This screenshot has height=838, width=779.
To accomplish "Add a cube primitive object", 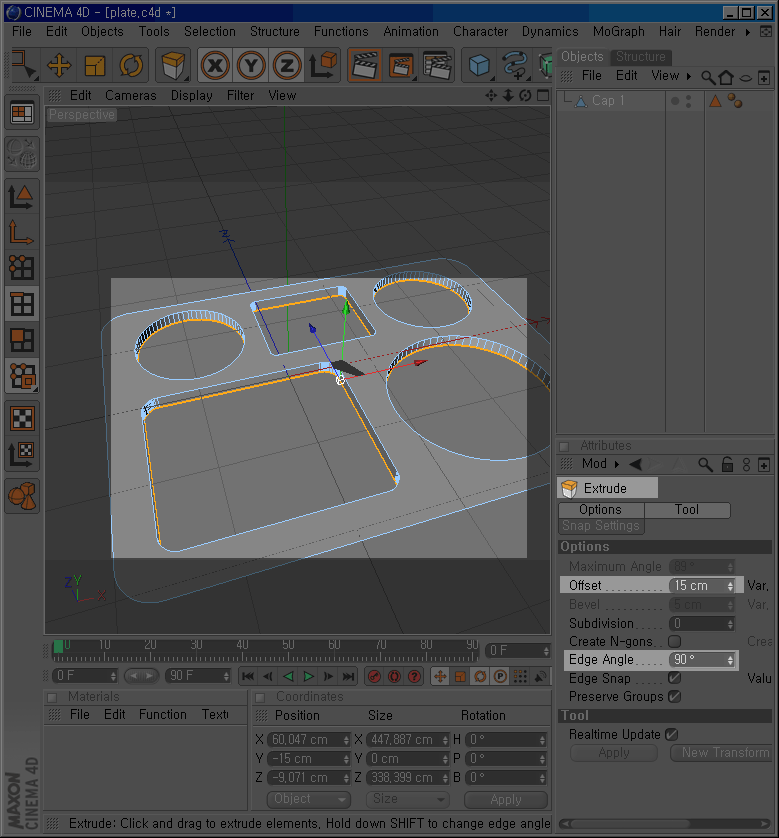I will coord(479,66).
